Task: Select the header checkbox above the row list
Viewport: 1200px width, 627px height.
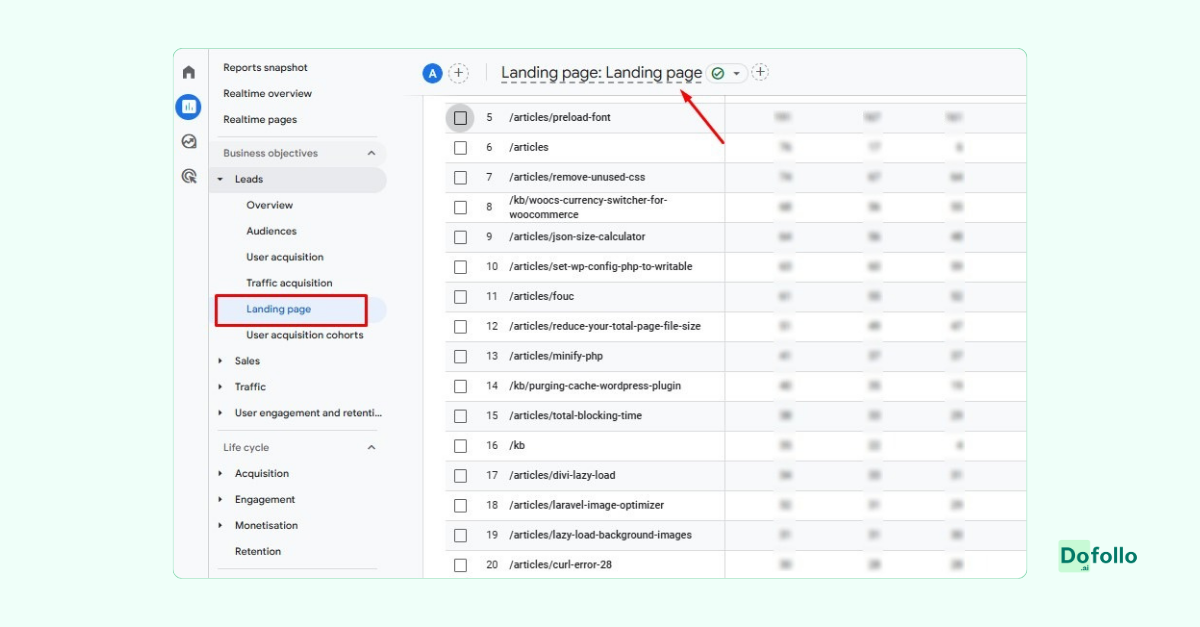Action: click(461, 117)
